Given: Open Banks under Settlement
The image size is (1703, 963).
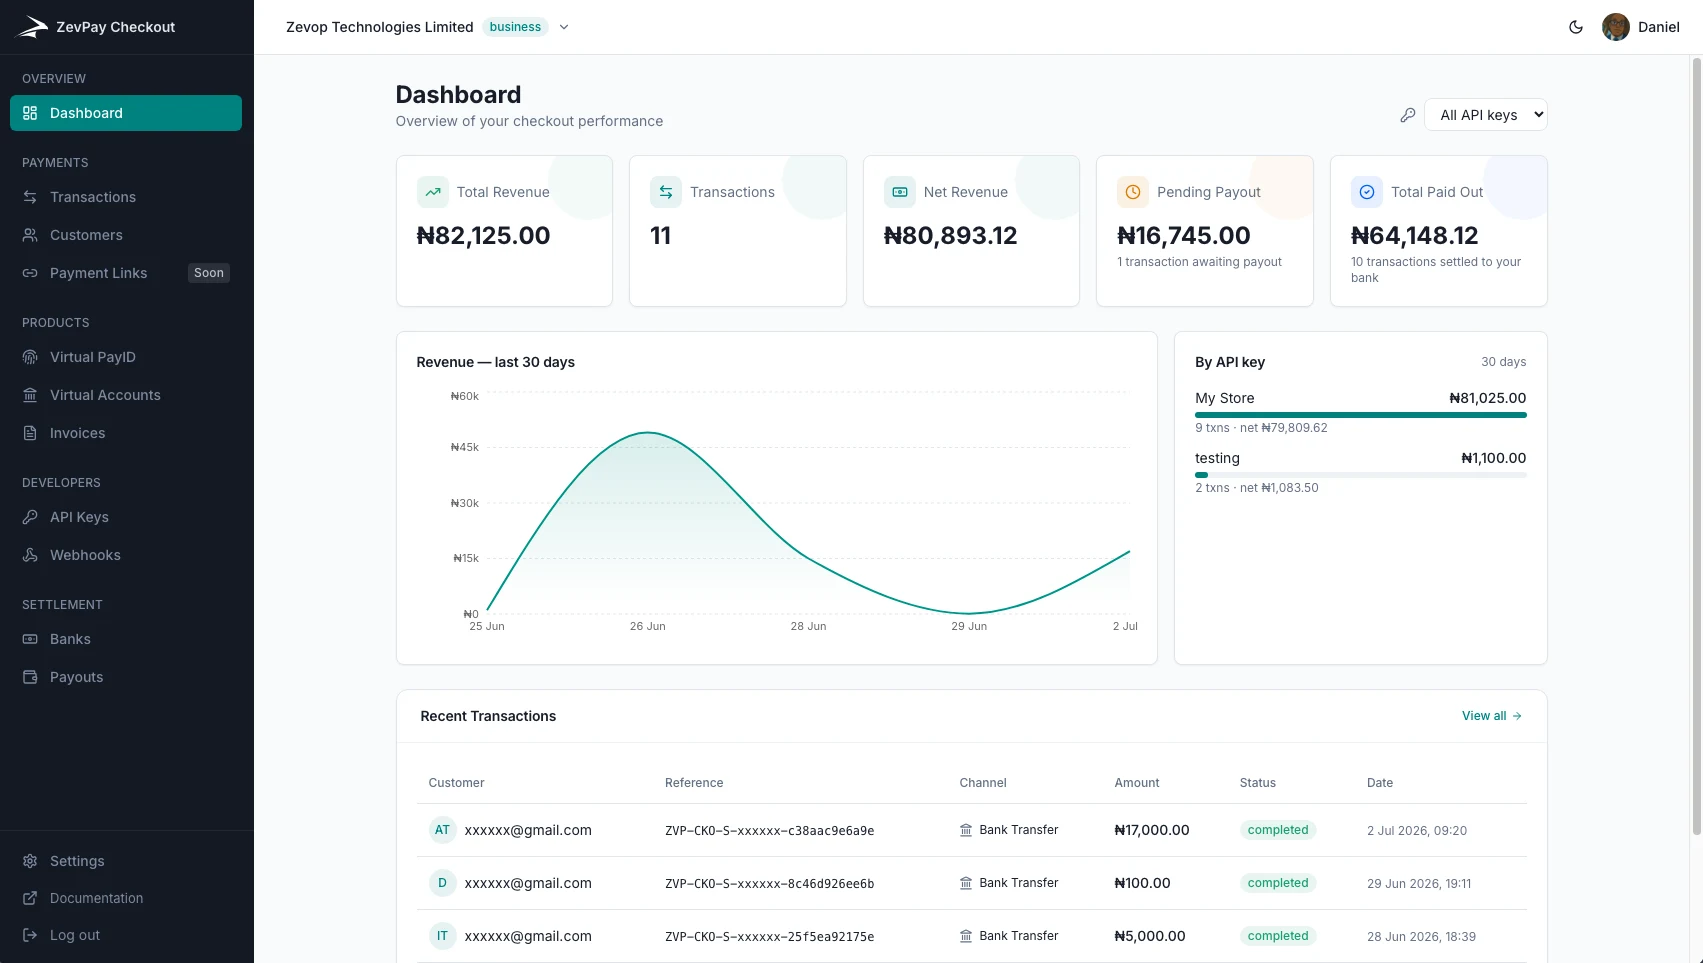Looking at the screenshot, I should click(x=126, y=639).
